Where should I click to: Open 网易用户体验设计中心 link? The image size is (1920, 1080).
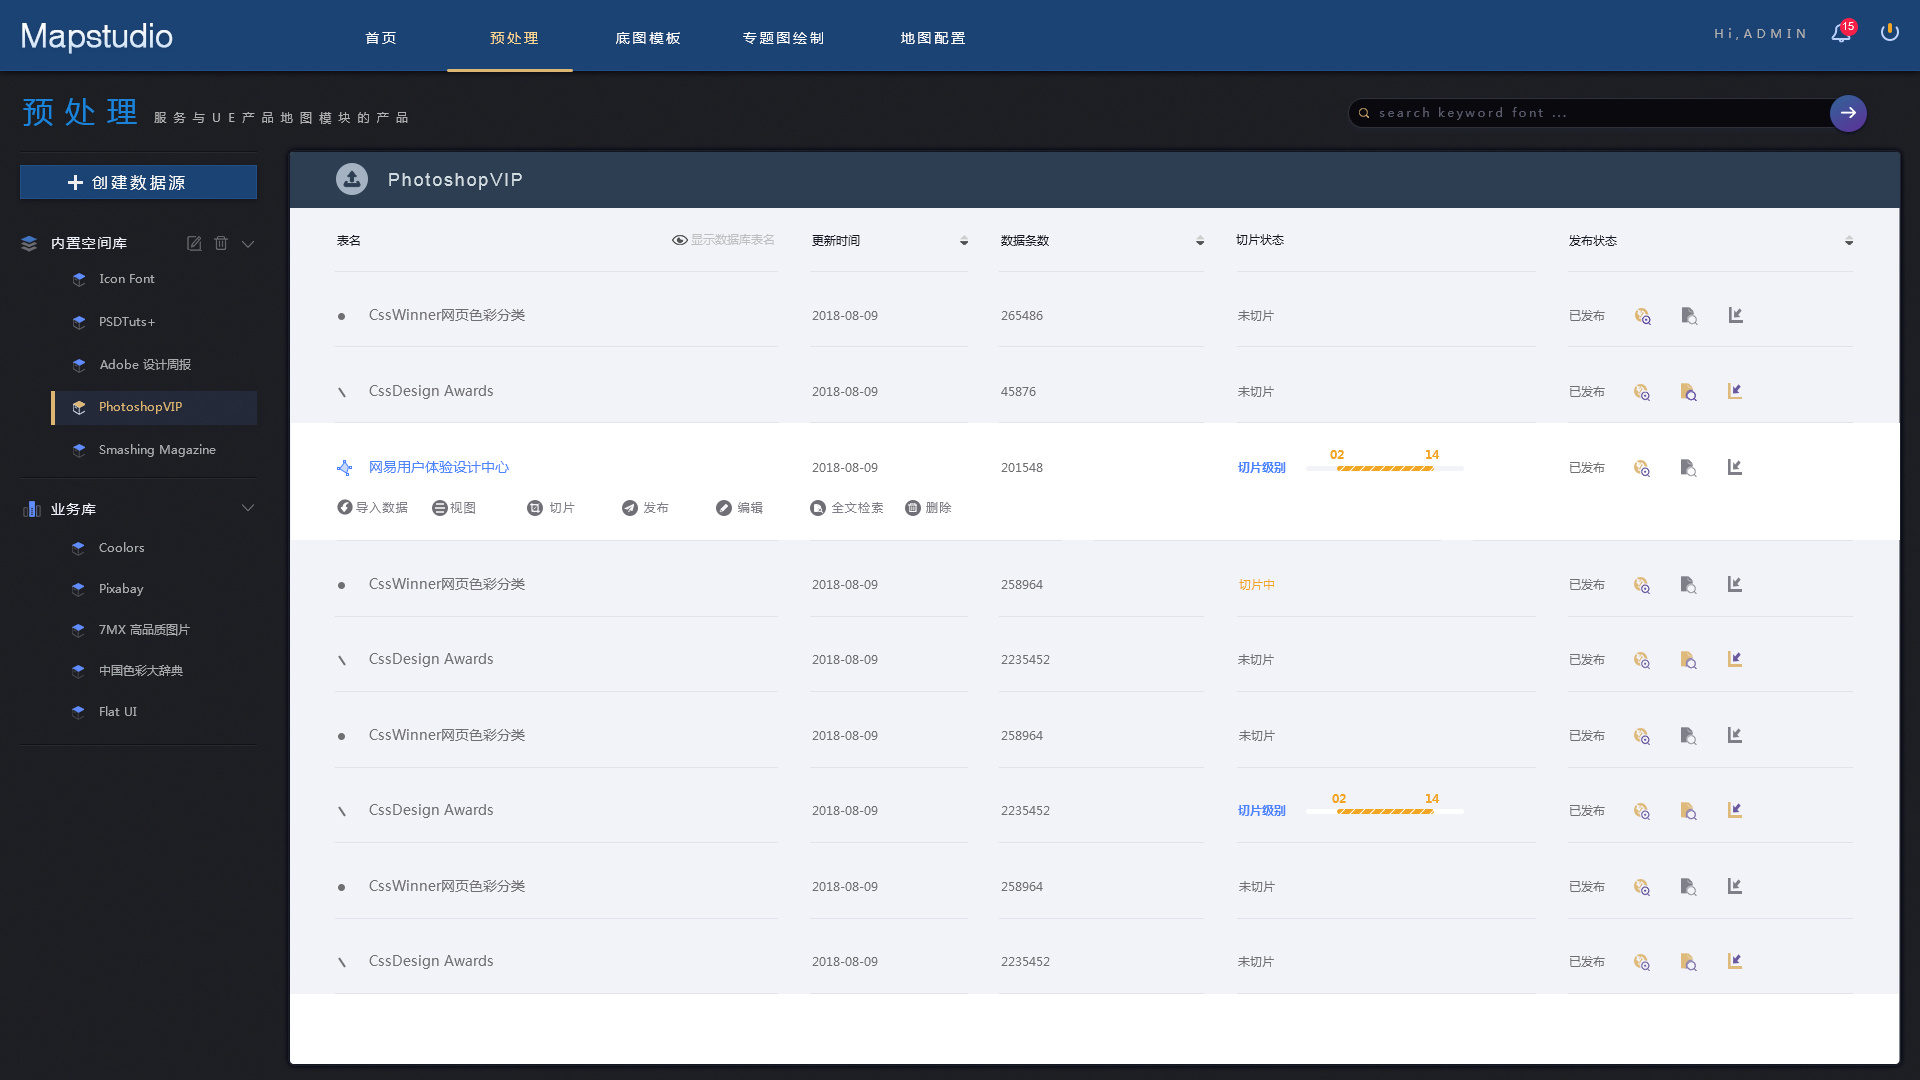pyautogui.click(x=439, y=467)
